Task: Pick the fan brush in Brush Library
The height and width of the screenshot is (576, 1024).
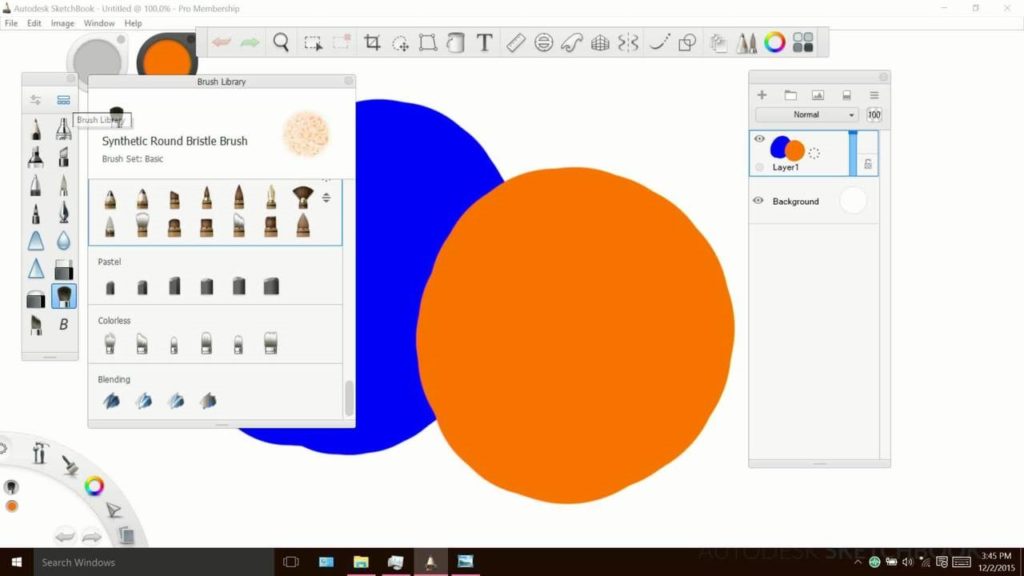Action: click(302, 197)
